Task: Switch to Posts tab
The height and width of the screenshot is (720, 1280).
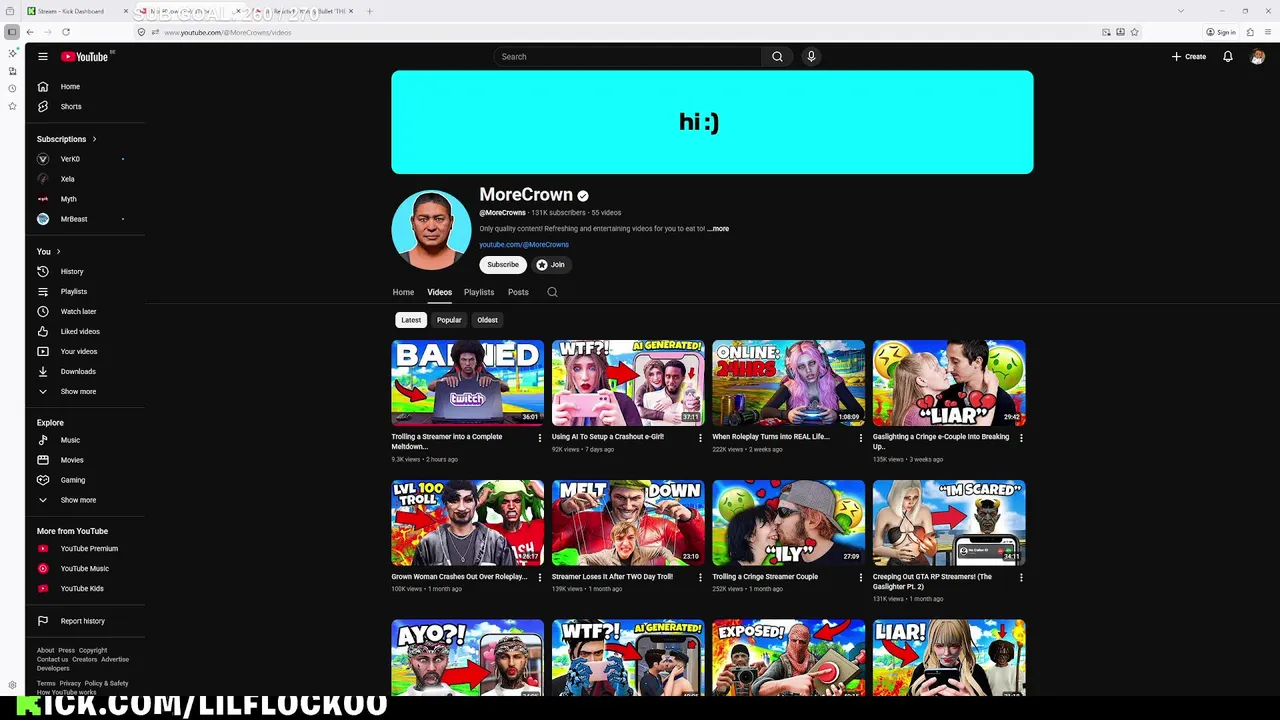Action: pos(518,292)
